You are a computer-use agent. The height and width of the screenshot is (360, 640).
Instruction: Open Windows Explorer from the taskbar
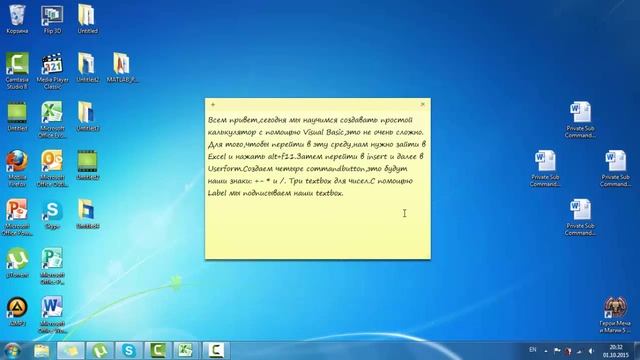coord(42,351)
